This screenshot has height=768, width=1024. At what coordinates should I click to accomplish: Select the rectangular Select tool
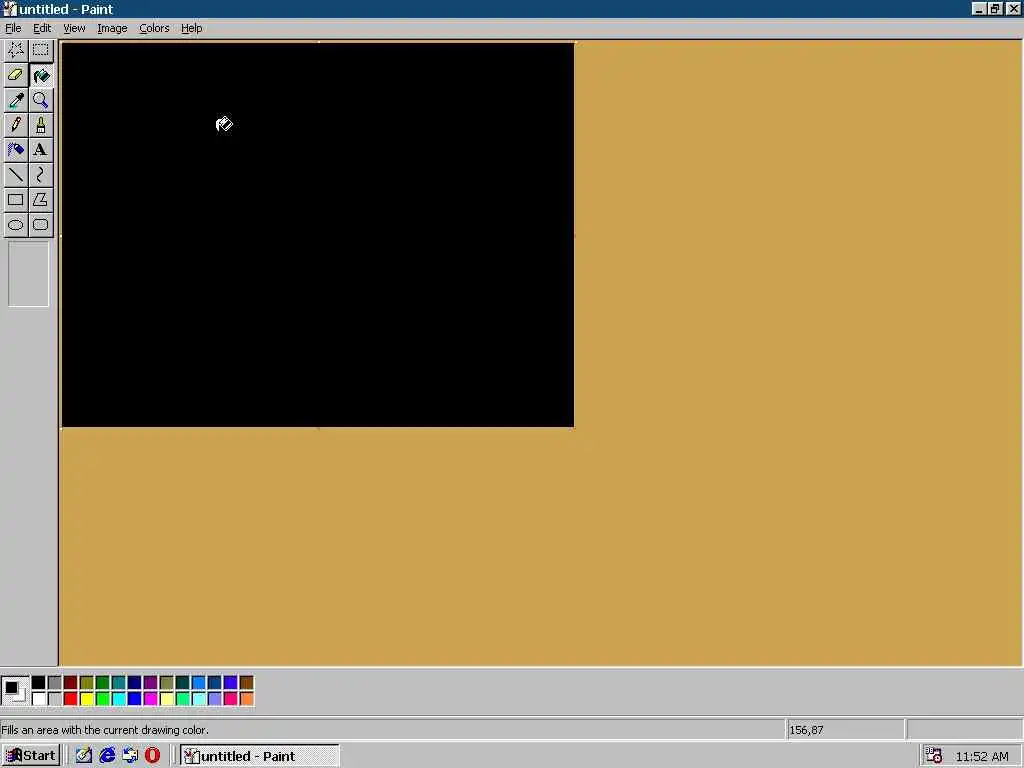pyautogui.click(x=40, y=50)
